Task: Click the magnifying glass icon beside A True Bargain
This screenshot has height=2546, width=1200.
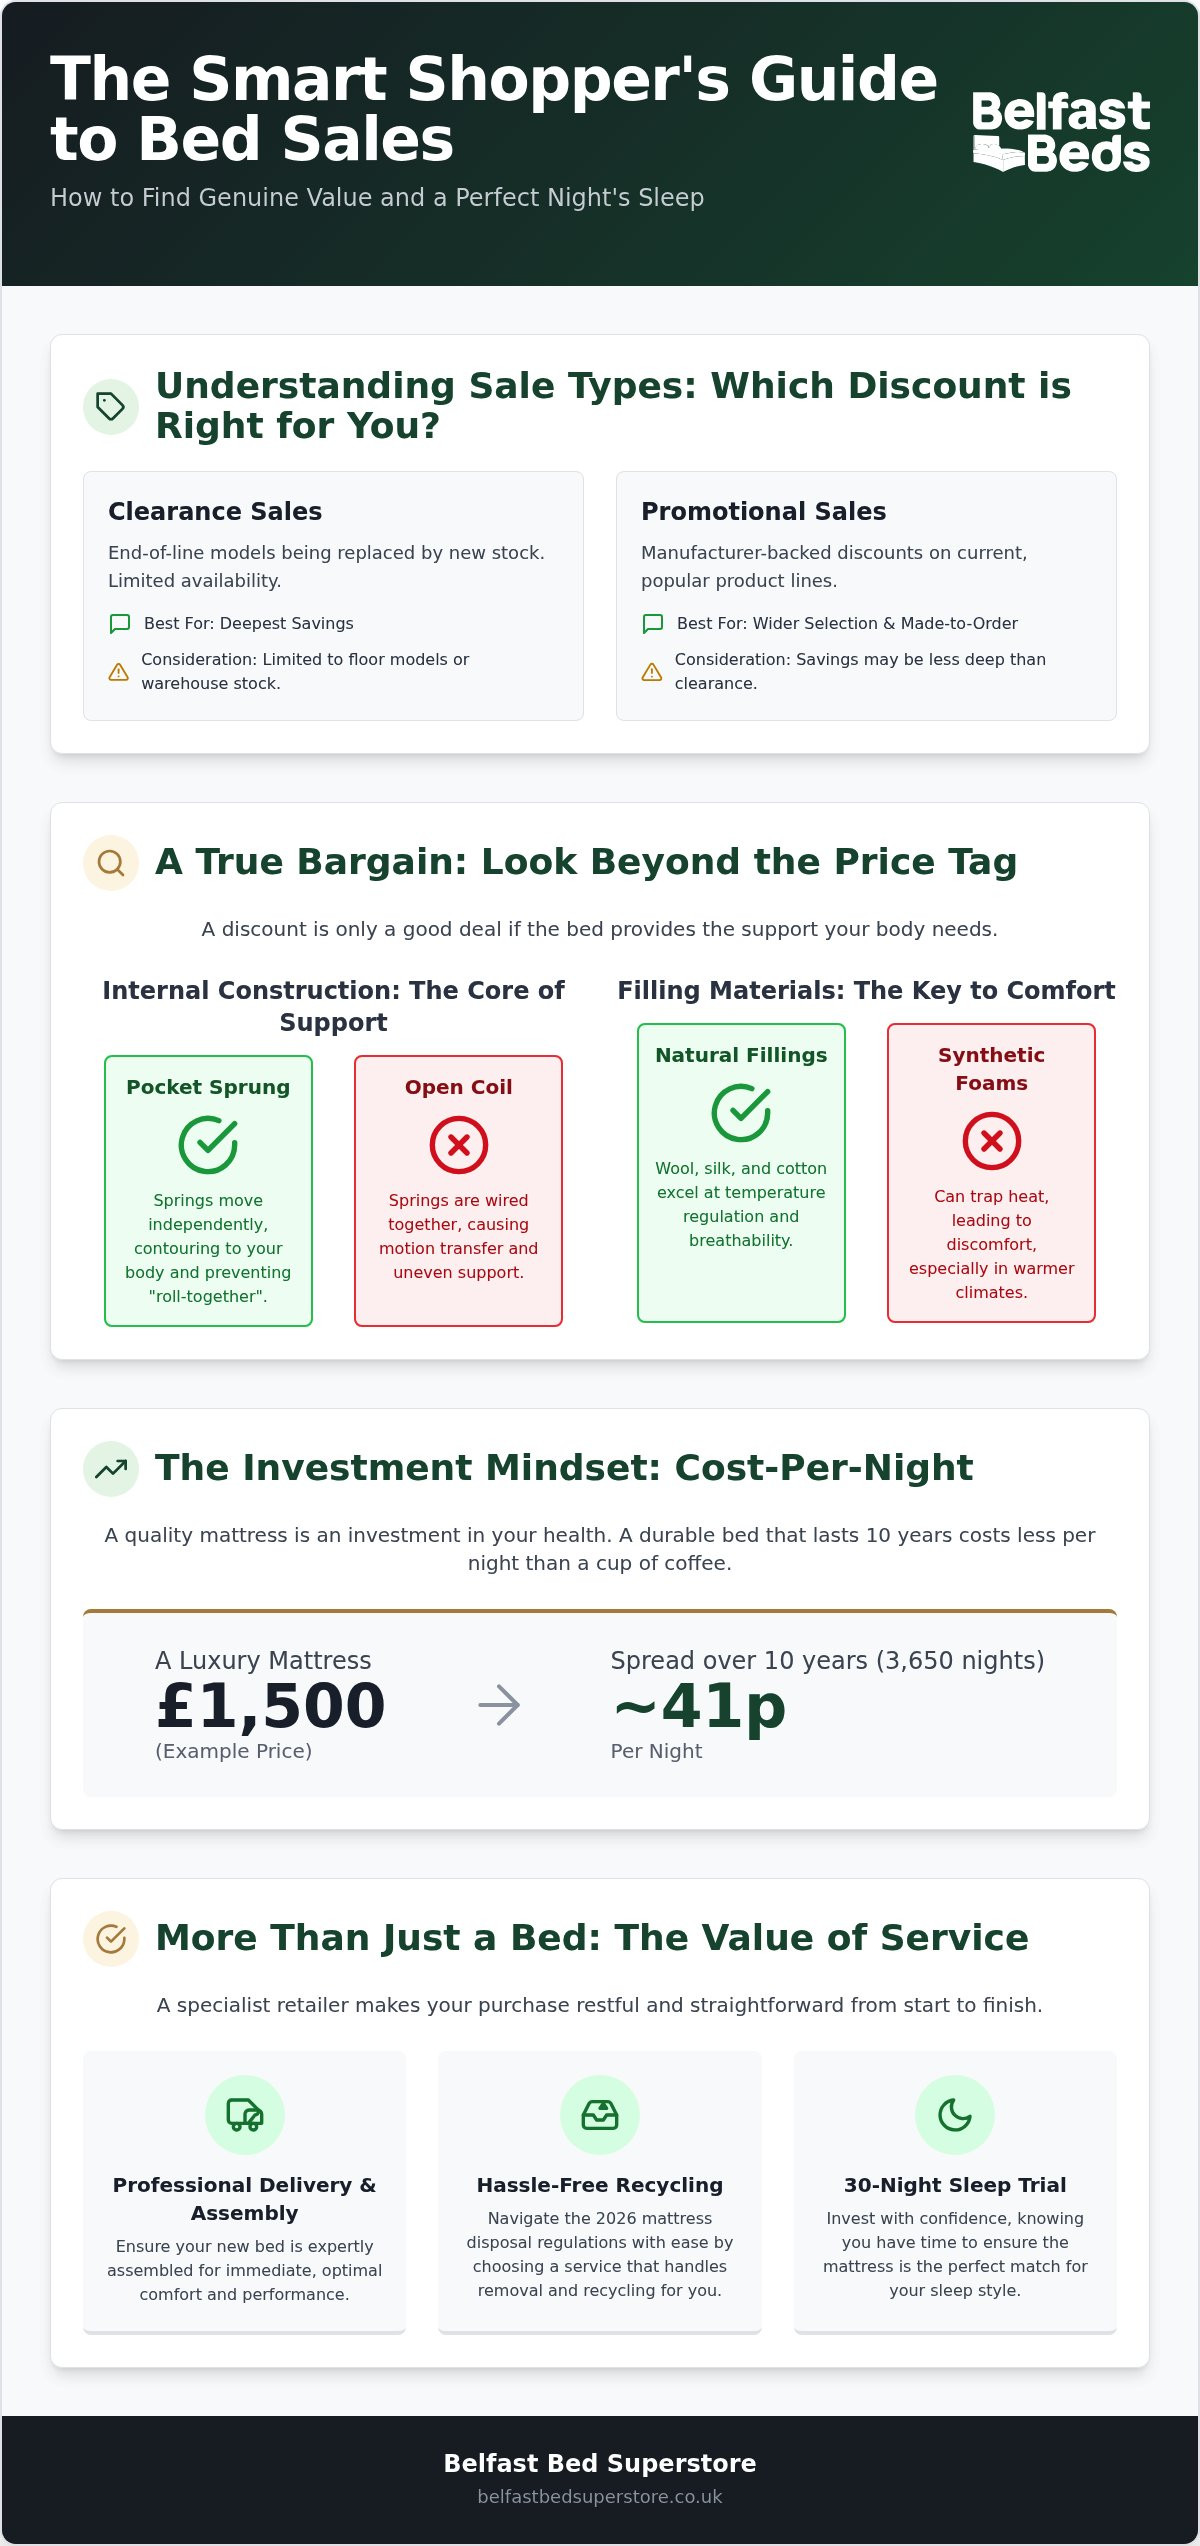Action: pyautogui.click(x=111, y=862)
